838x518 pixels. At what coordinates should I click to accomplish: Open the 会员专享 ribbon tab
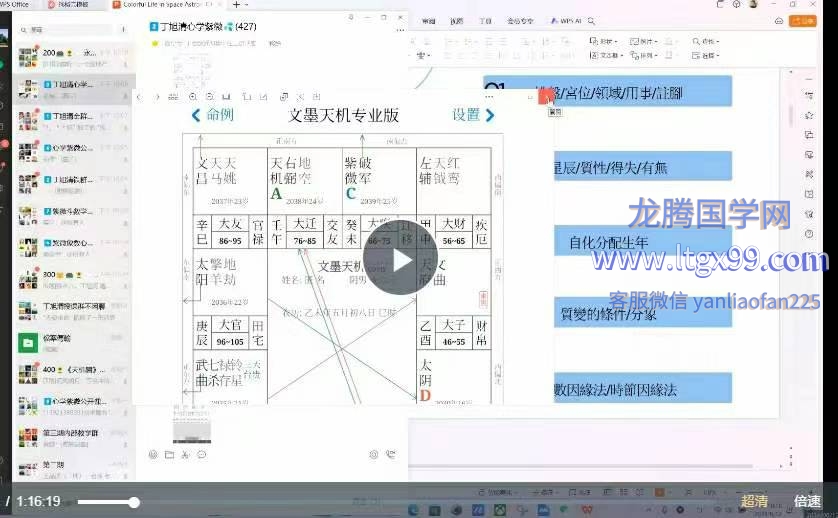(x=519, y=21)
